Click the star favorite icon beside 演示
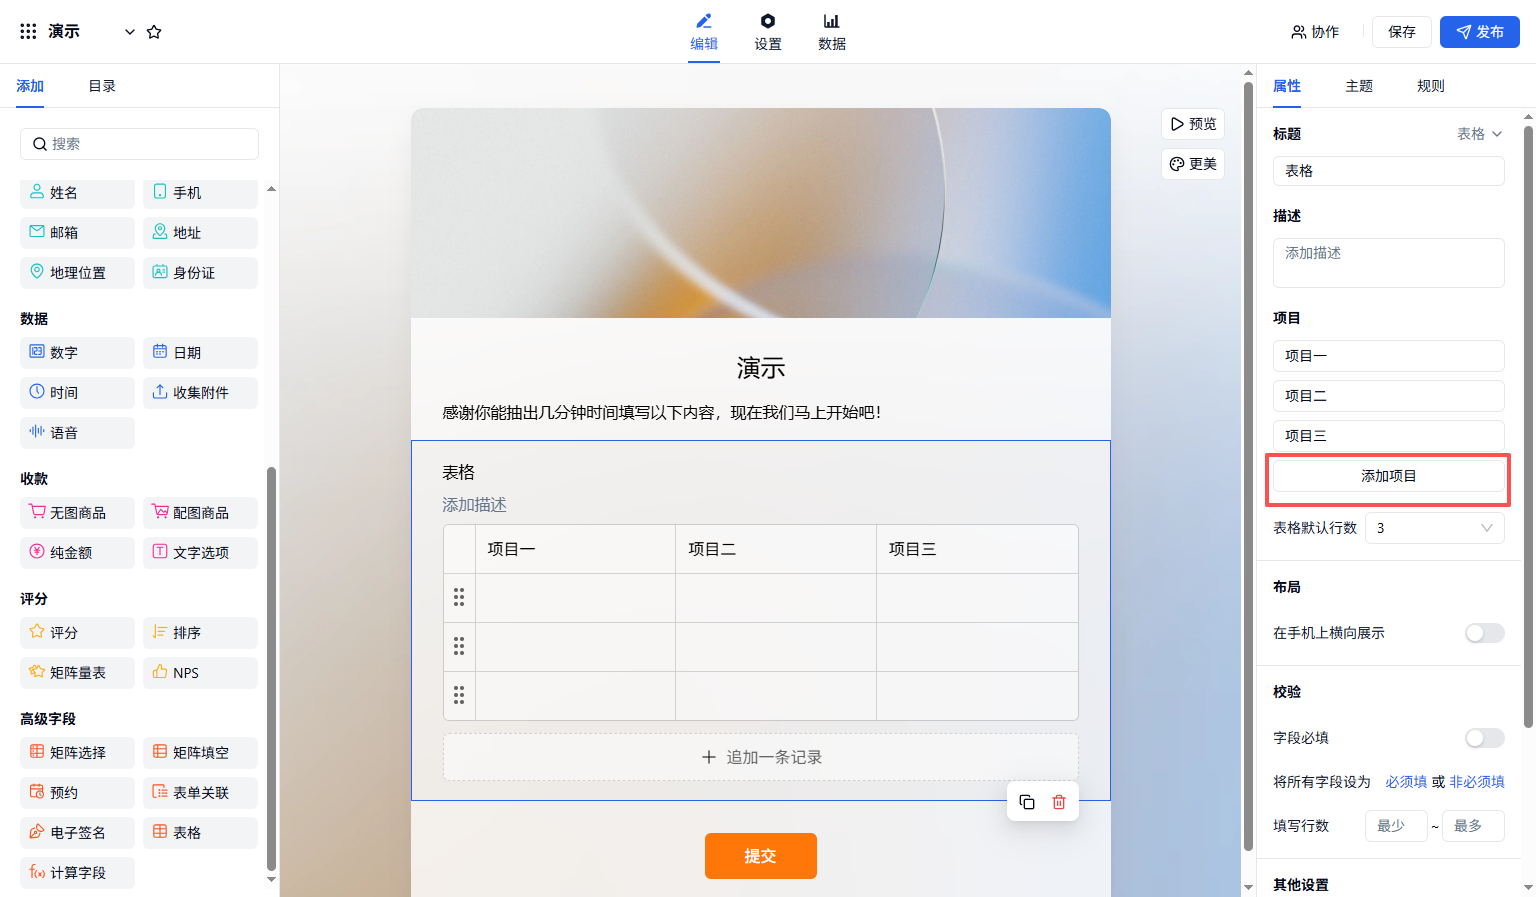Viewport: 1536px width, 897px height. [x=154, y=32]
